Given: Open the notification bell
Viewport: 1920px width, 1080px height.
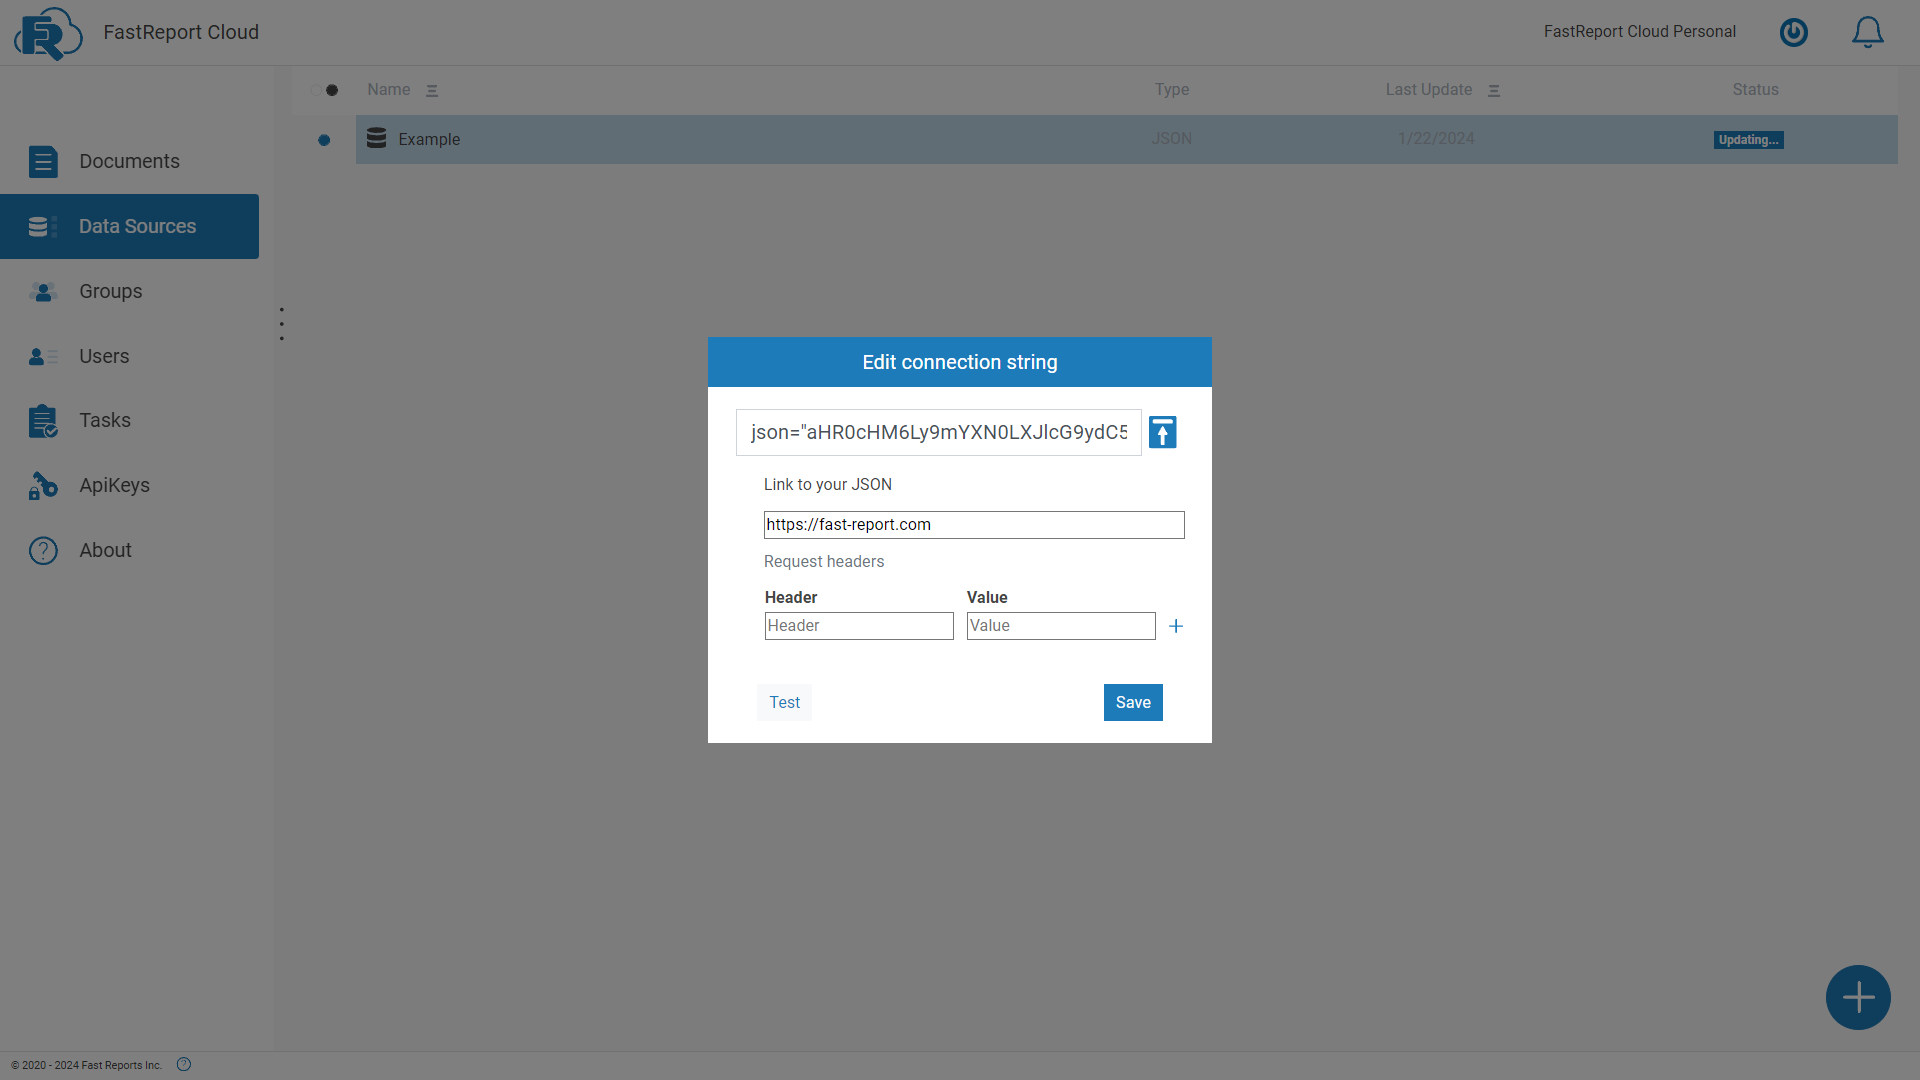Looking at the screenshot, I should (1866, 32).
